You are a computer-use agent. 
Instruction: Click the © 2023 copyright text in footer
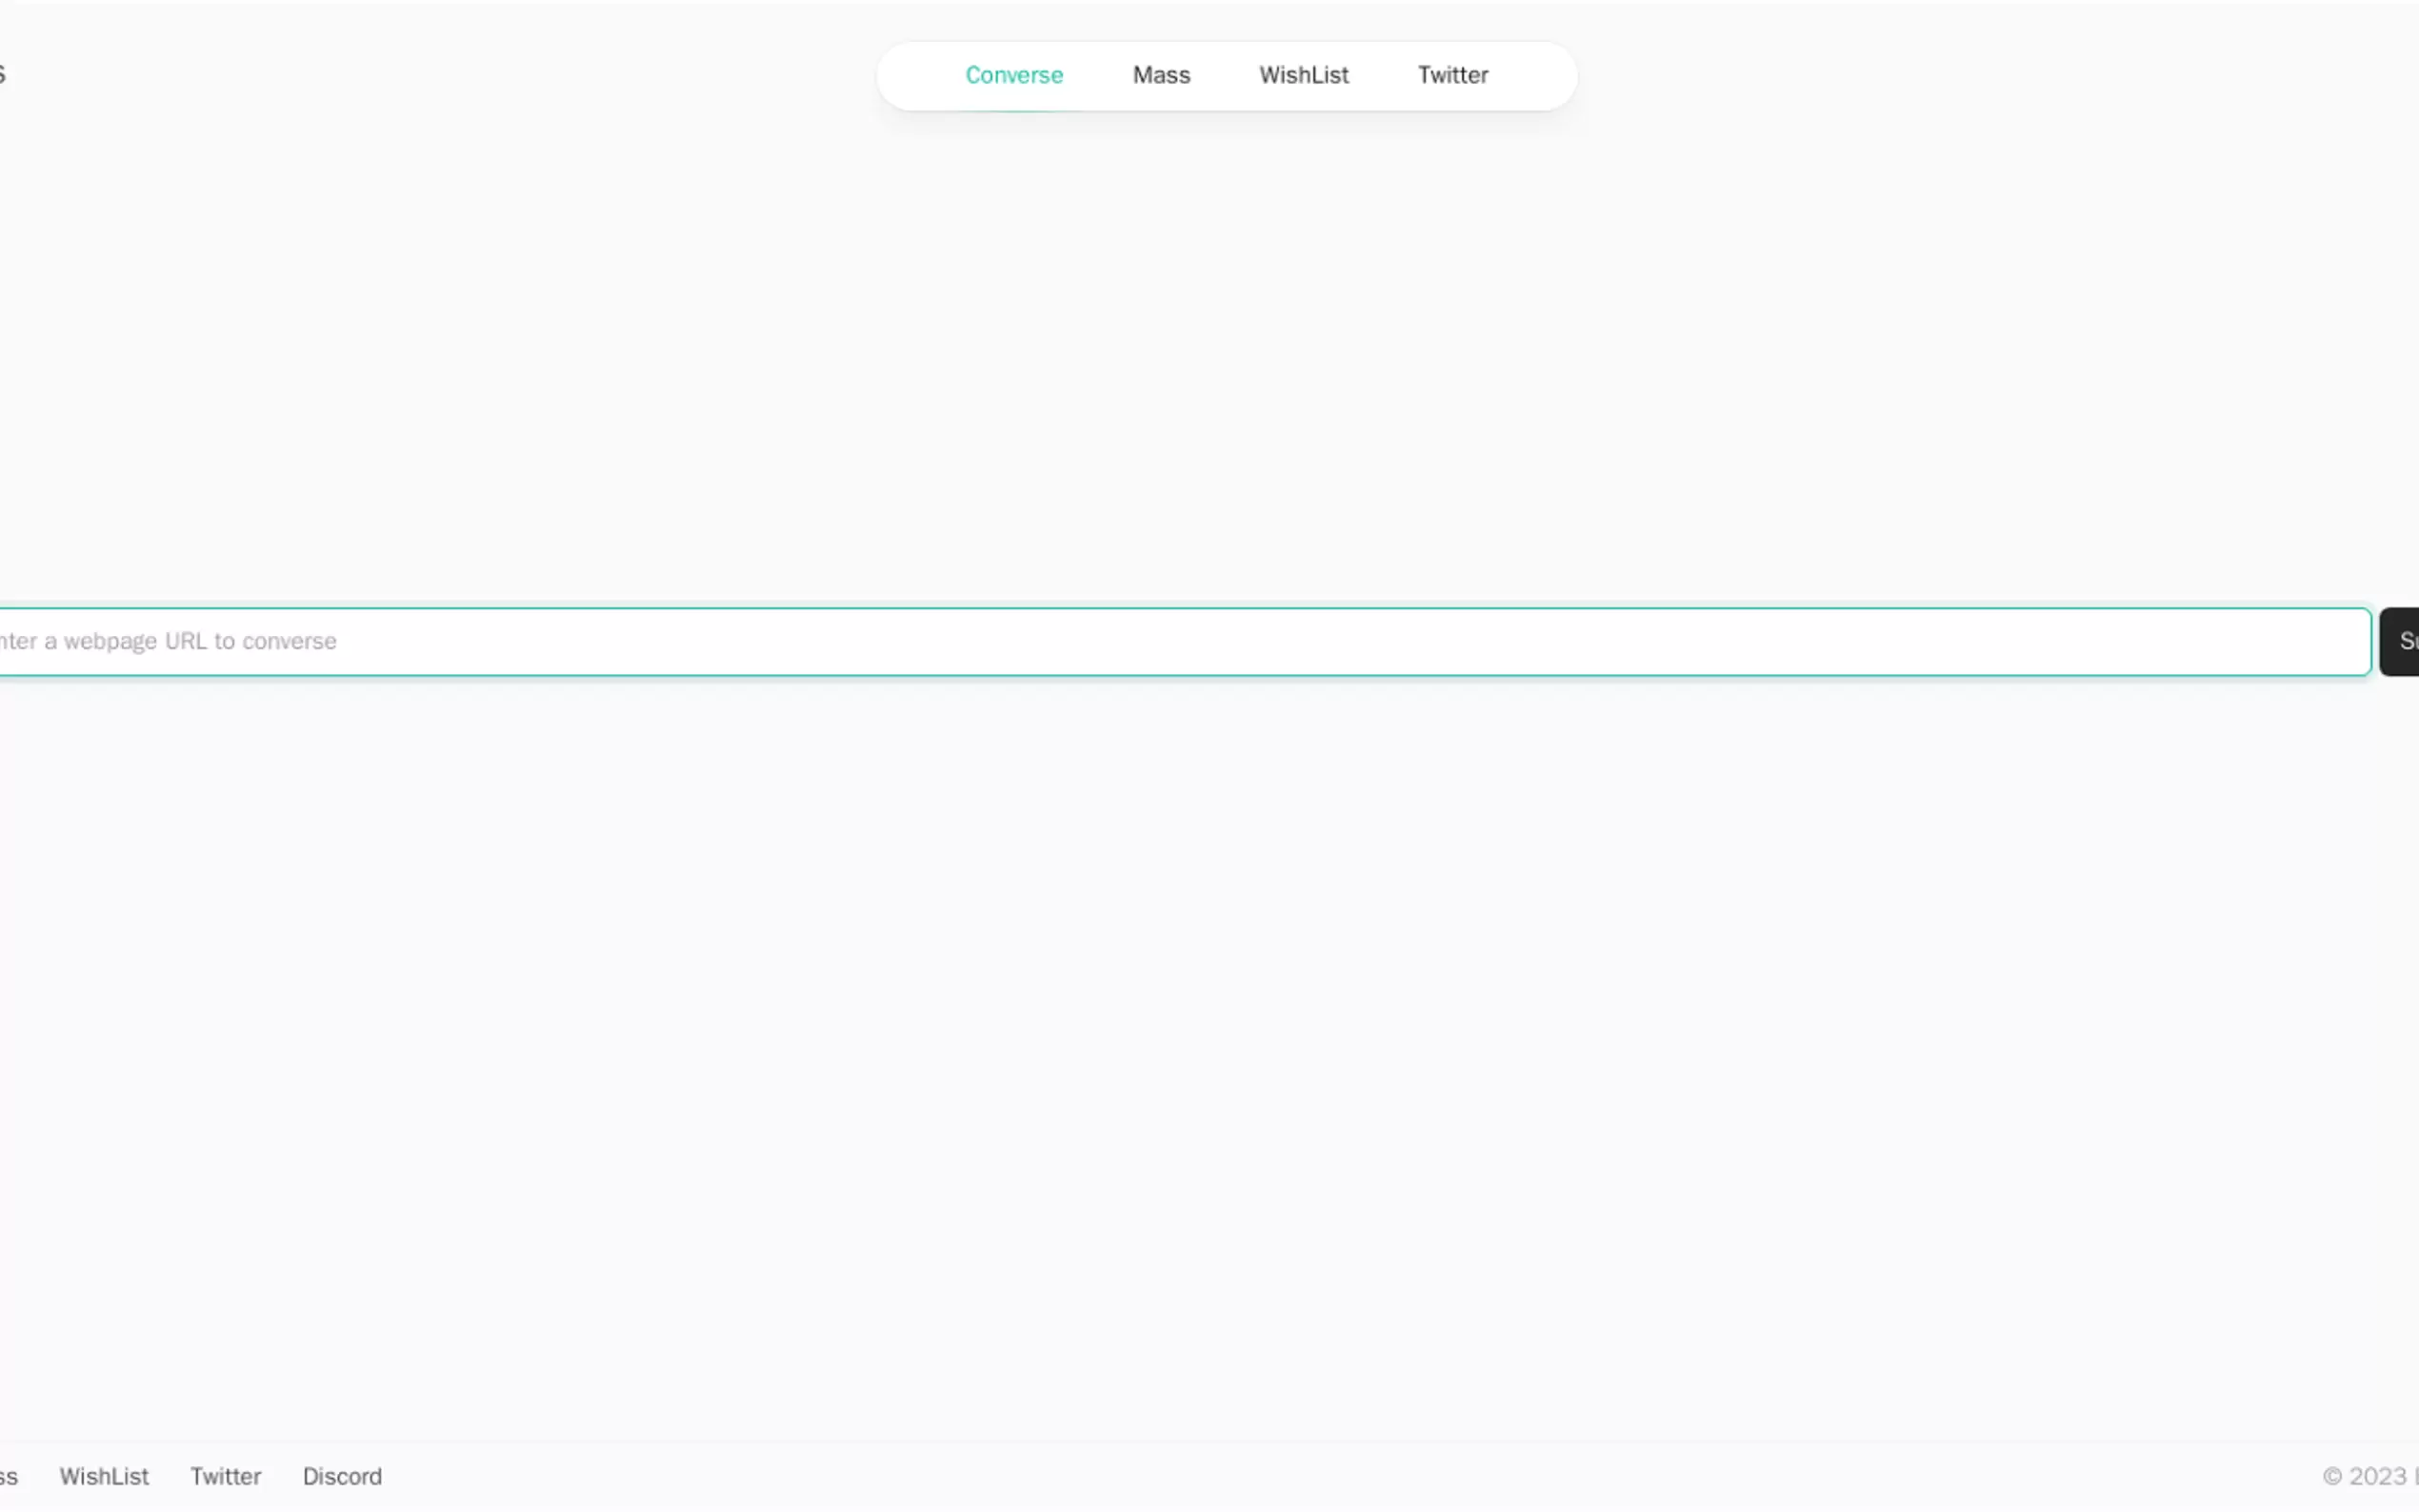pos(2365,1476)
